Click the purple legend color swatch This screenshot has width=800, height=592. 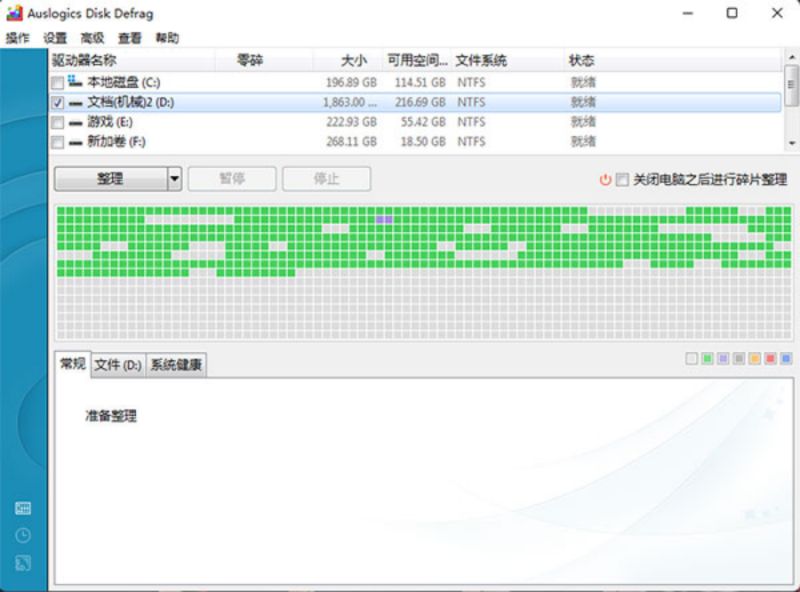click(x=723, y=359)
